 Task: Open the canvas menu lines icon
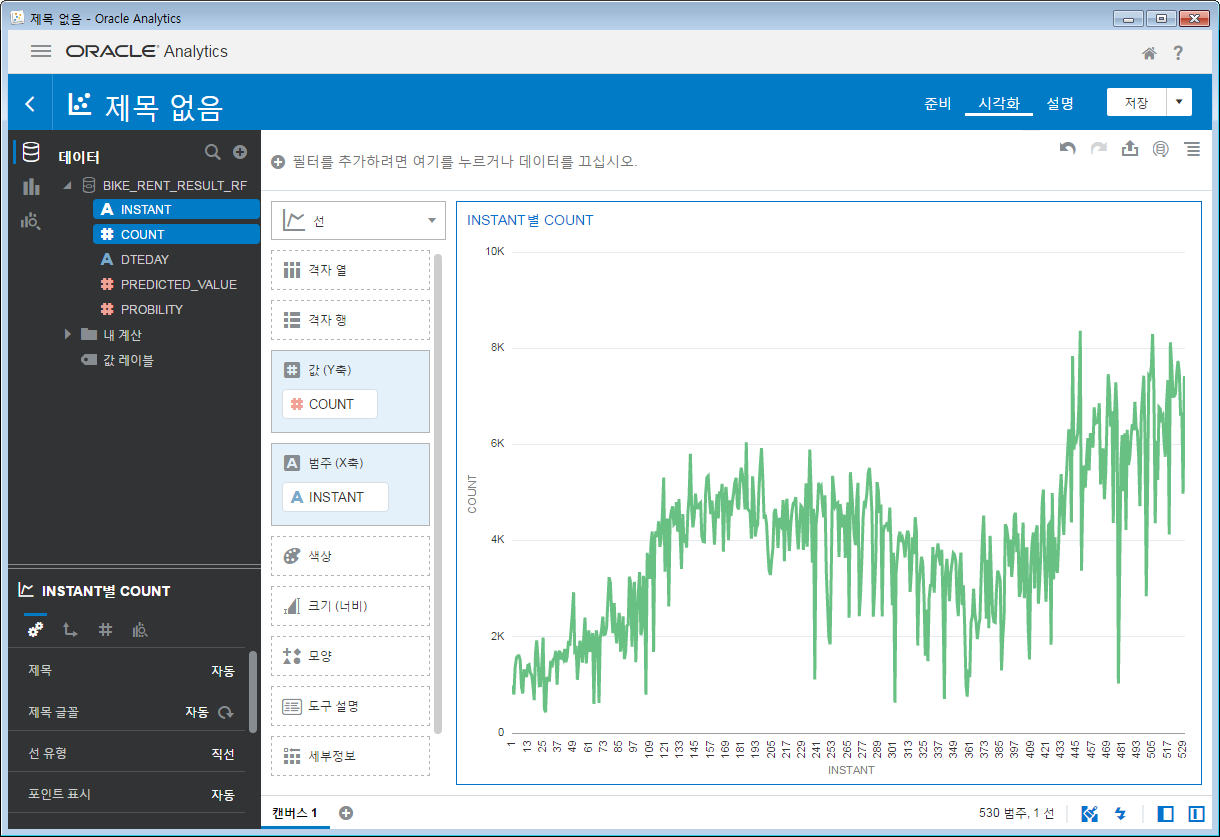1192,149
